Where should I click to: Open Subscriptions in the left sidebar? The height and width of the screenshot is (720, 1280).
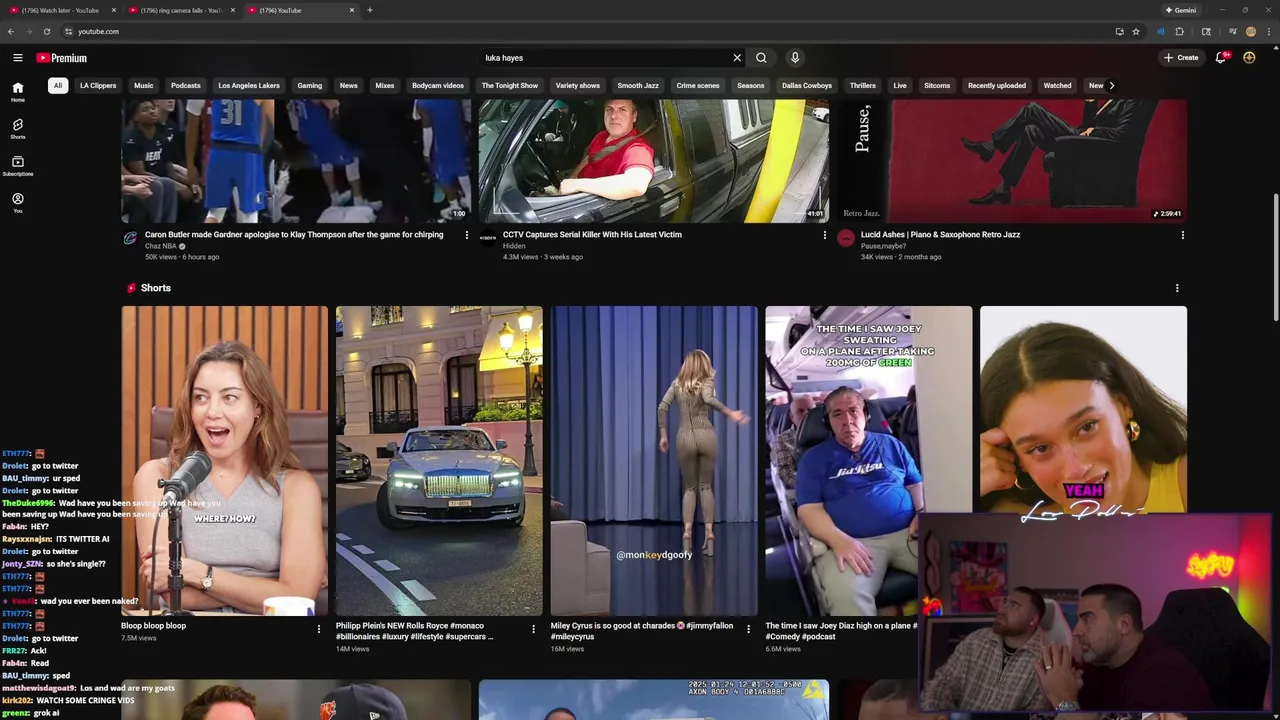click(x=18, y=166)
